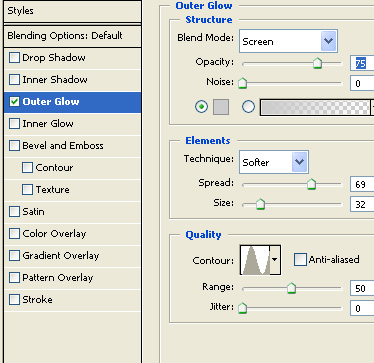
Task: Enable the Color Overlay checkbox
Action: [x=14, y=233]
